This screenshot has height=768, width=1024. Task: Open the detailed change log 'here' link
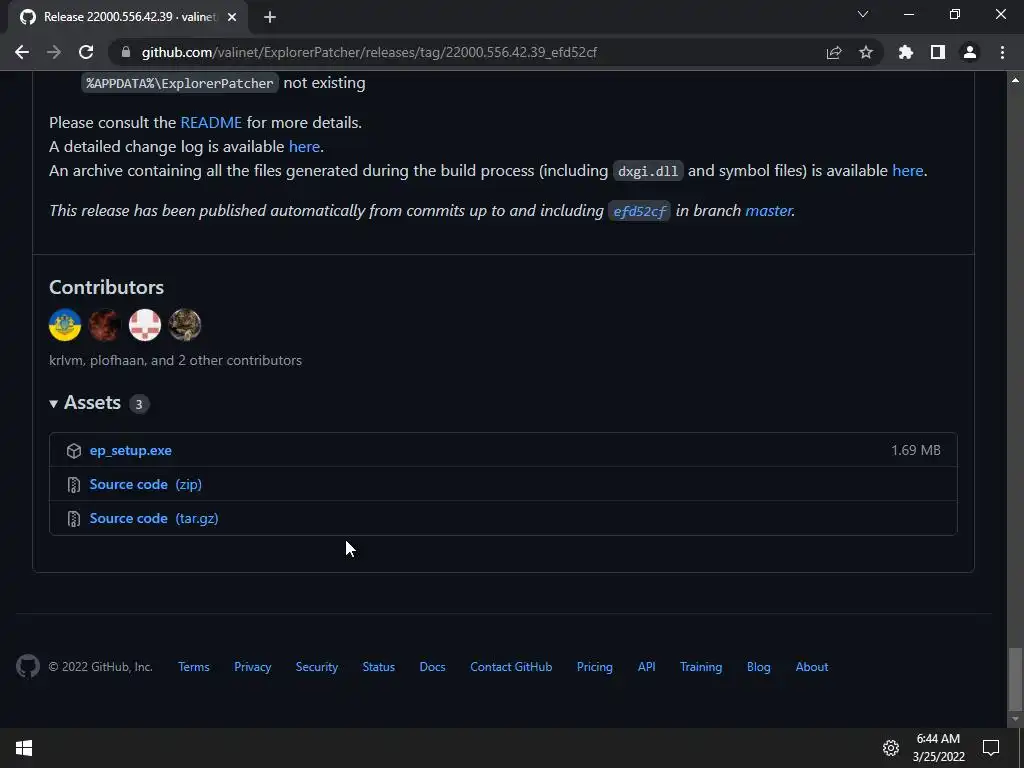304,146
